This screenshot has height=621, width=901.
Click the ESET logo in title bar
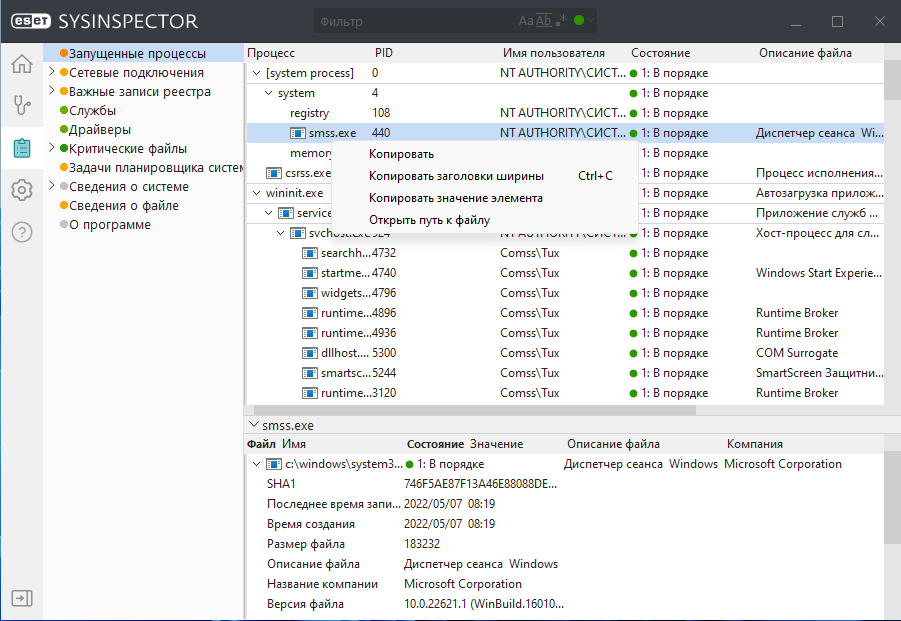[31, 21]
